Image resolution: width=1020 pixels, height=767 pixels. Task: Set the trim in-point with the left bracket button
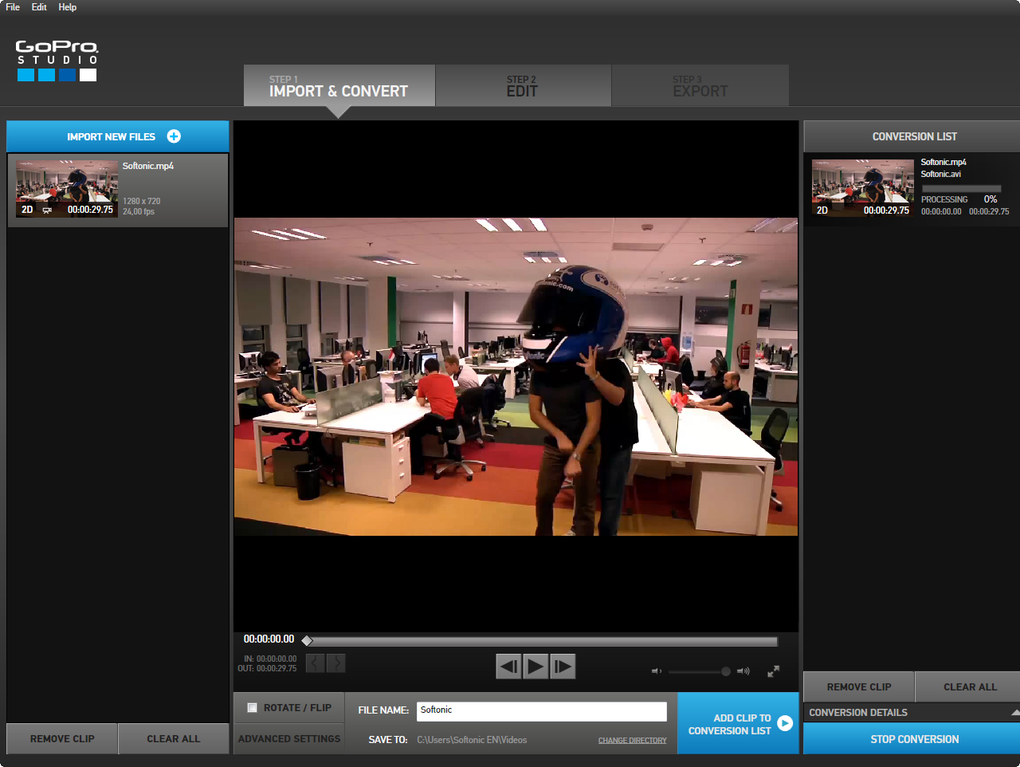tap(315, 664)
